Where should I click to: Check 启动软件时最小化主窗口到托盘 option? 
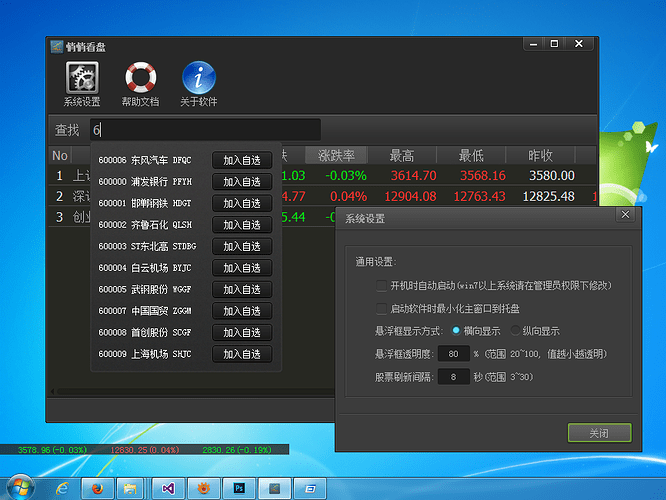tap(381, 309)
